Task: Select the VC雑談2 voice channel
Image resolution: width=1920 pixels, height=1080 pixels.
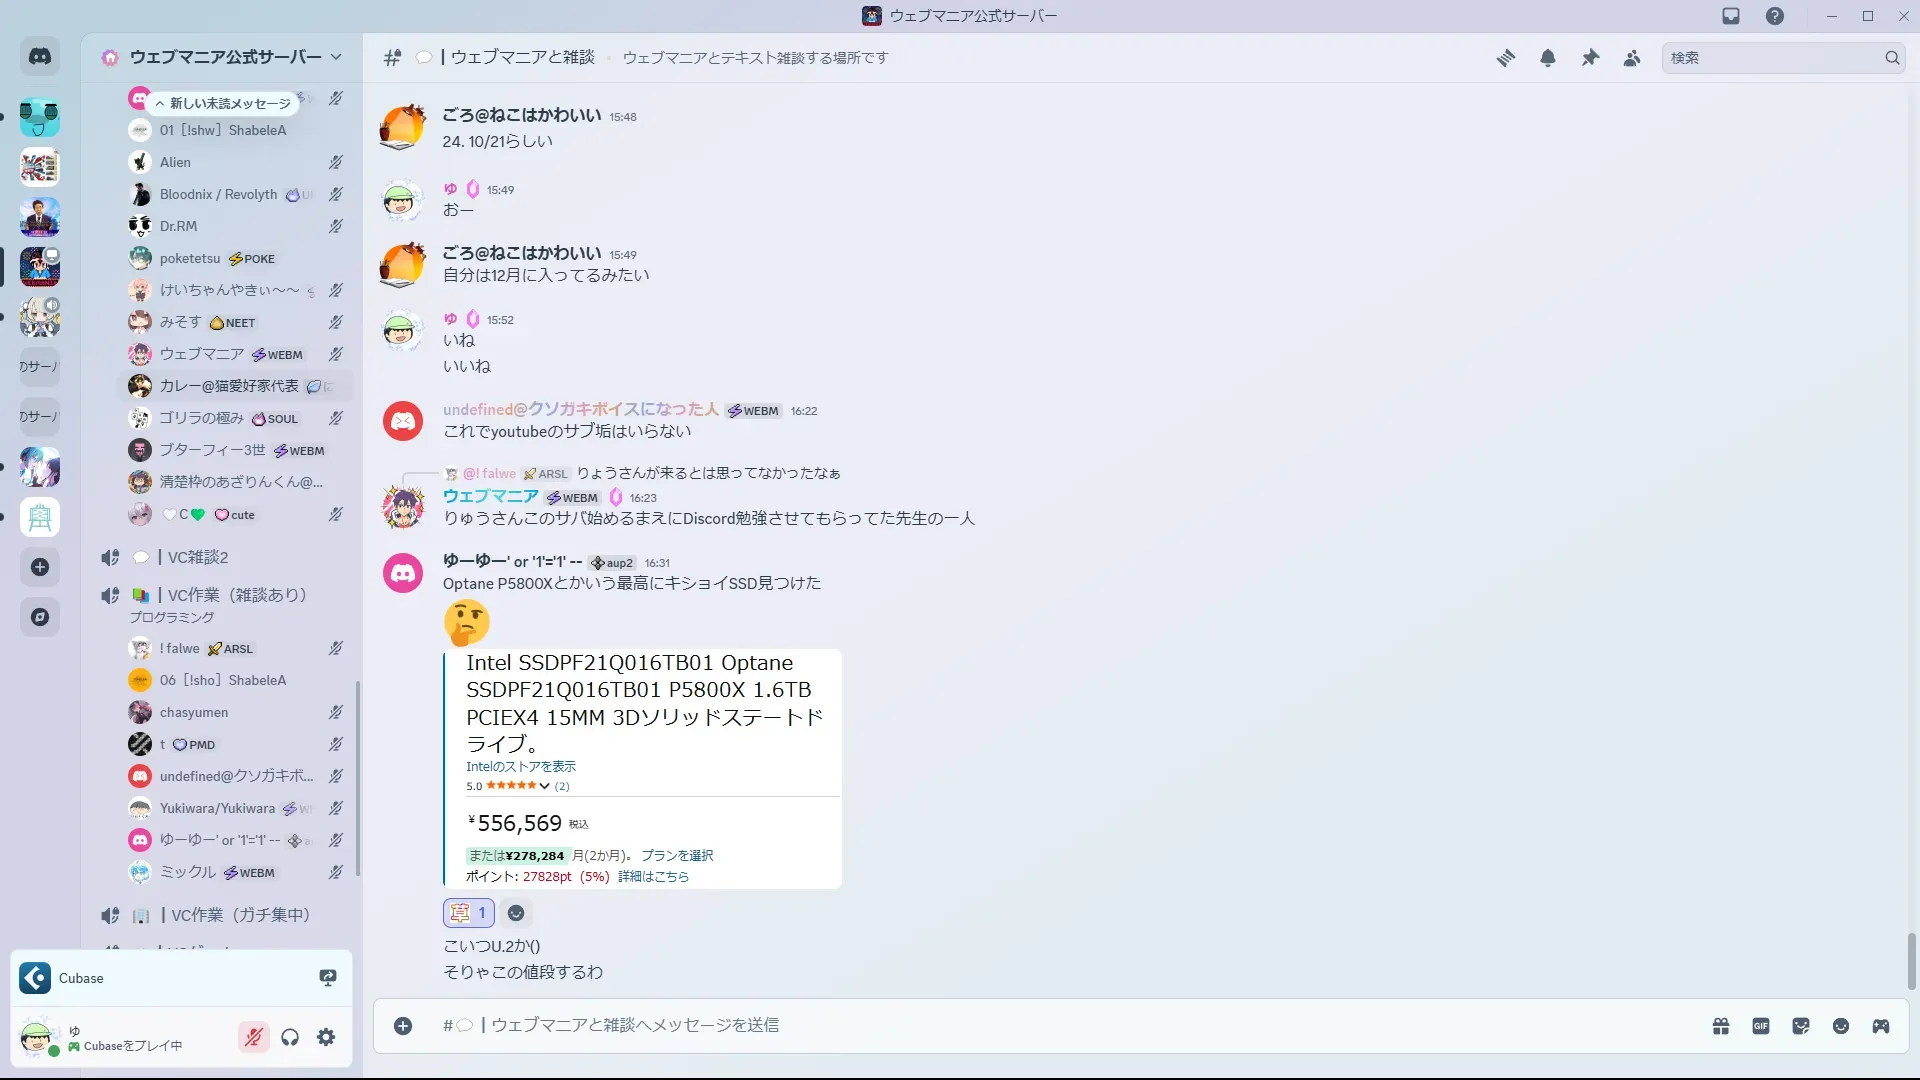Action: (x=198, y=557)
